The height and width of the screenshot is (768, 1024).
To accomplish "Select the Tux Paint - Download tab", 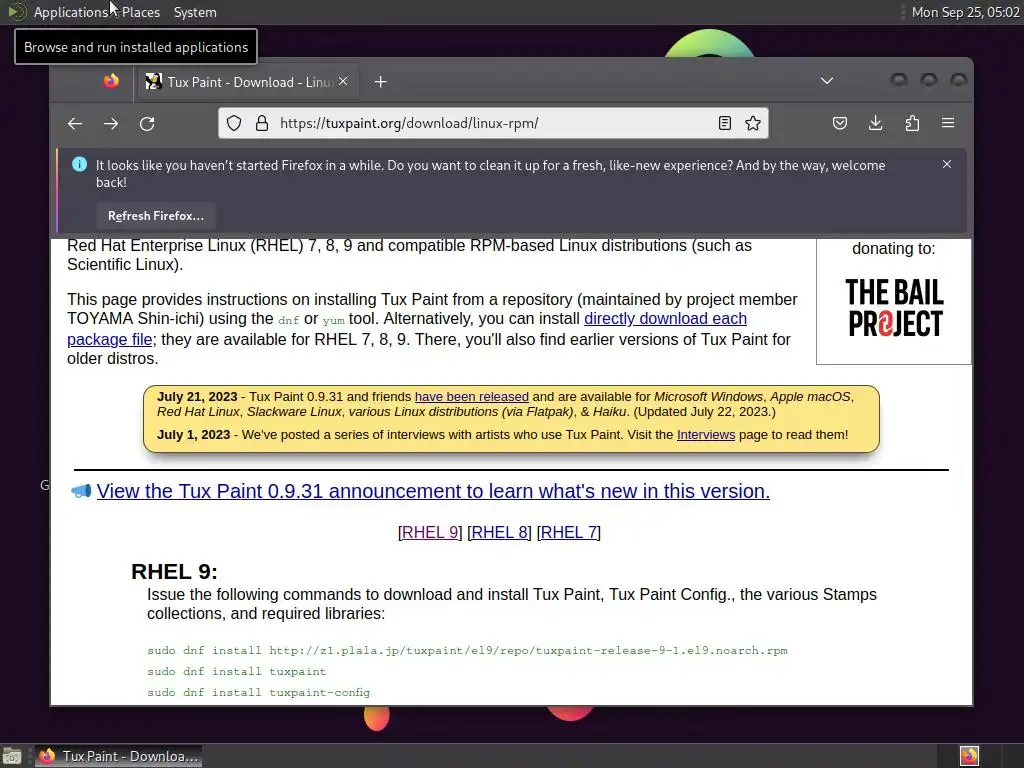I will 248,82.
